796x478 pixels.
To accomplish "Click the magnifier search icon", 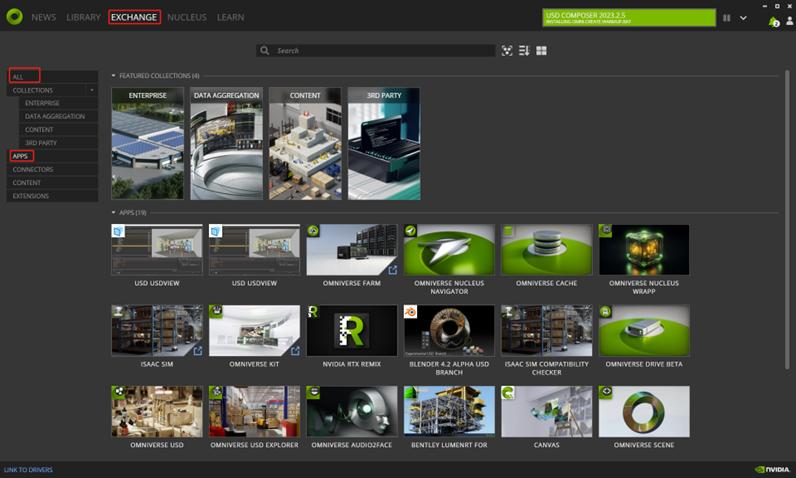I will click(x=264, y=50).
